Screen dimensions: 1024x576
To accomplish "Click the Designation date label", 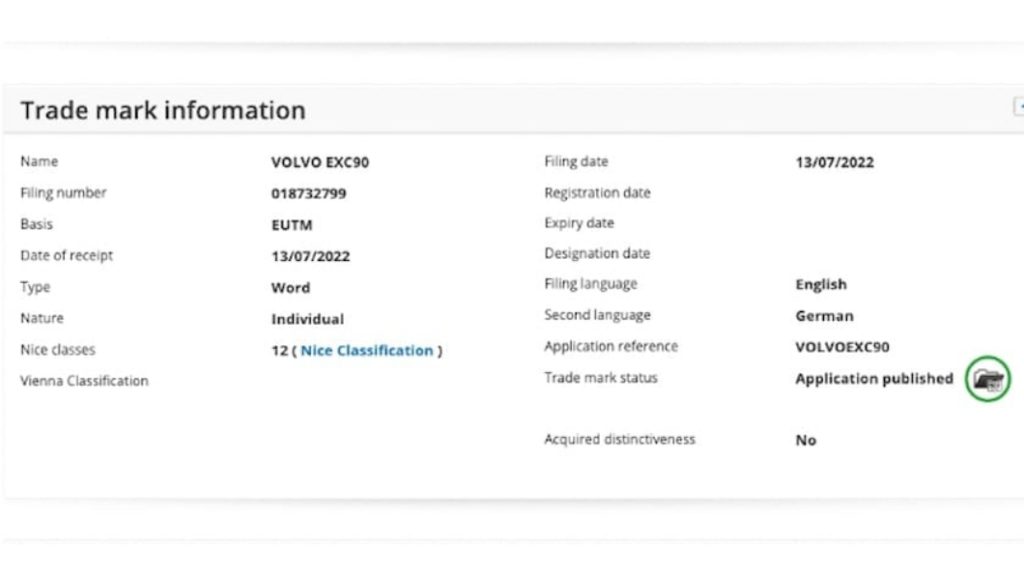I will pyautogui.click(x=597, y=253).
